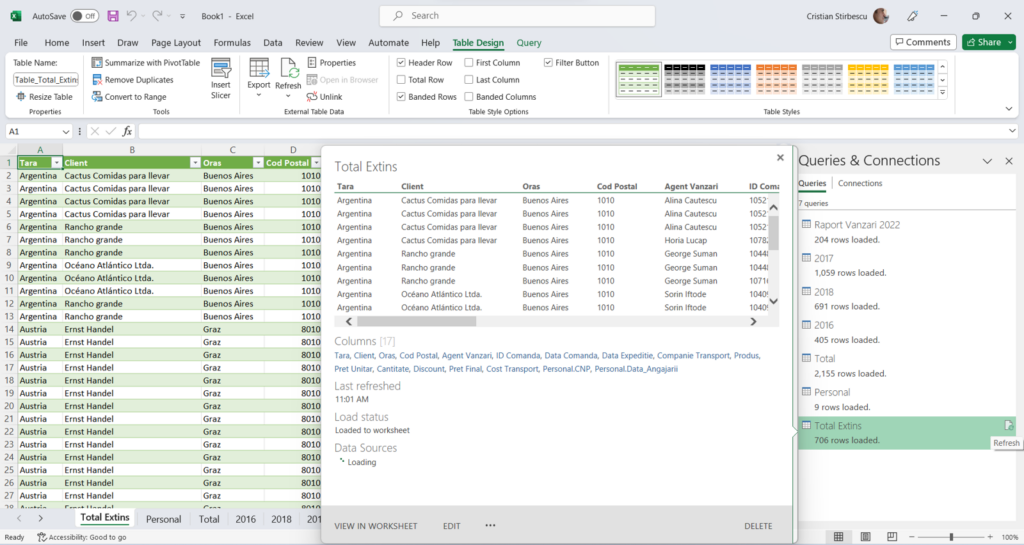
Task: Open the Query ribbon tab
Action: pyautogui.click(x=529, y=42)
